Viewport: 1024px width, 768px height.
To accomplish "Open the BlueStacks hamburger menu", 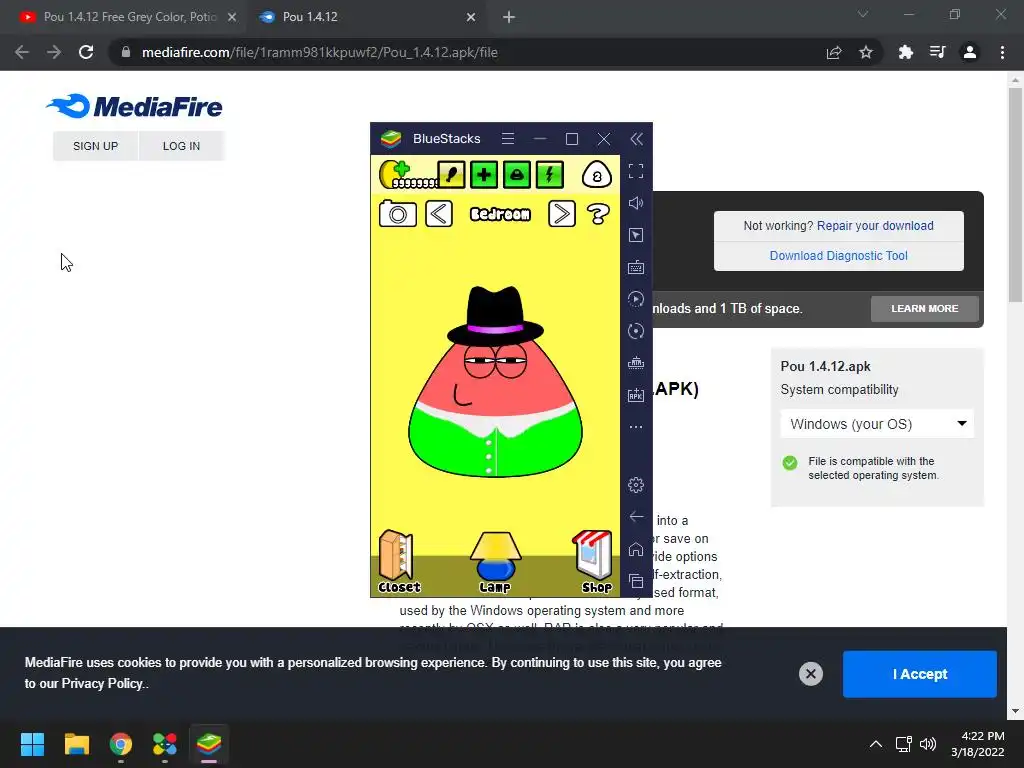I will pyautogui.click(x=508, y=138).
